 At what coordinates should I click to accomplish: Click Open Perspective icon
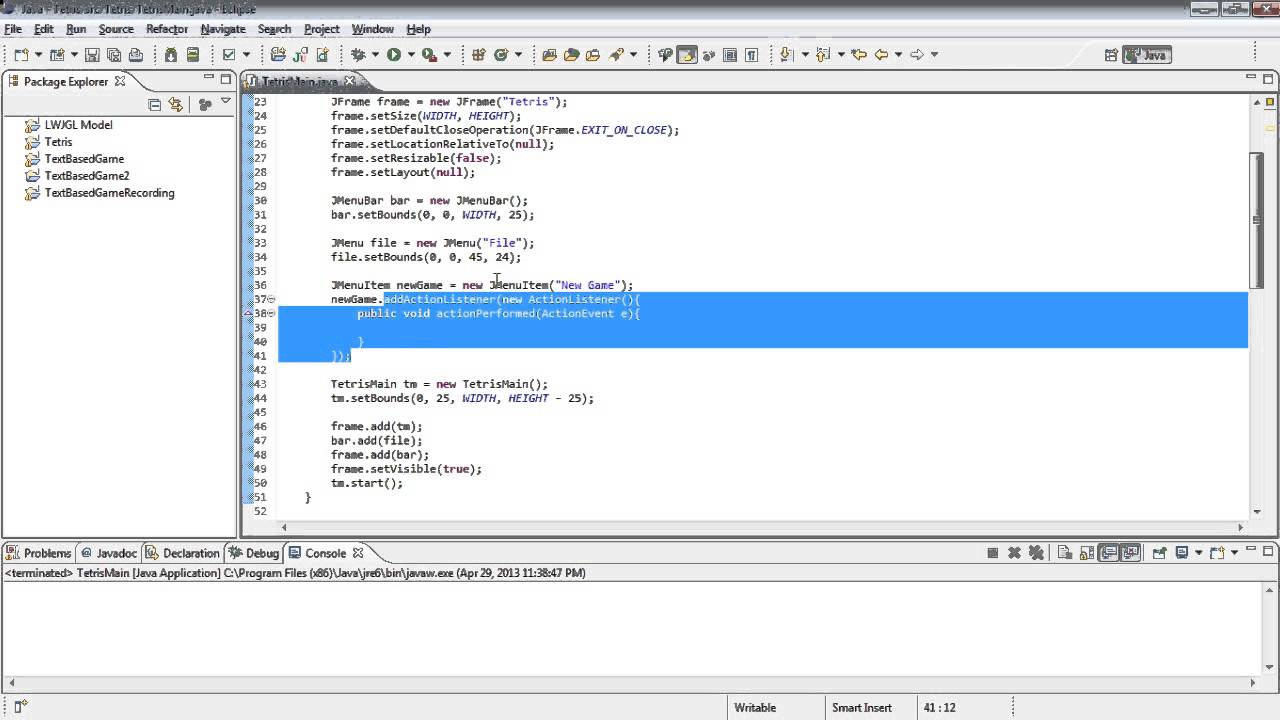[1111, 55]
